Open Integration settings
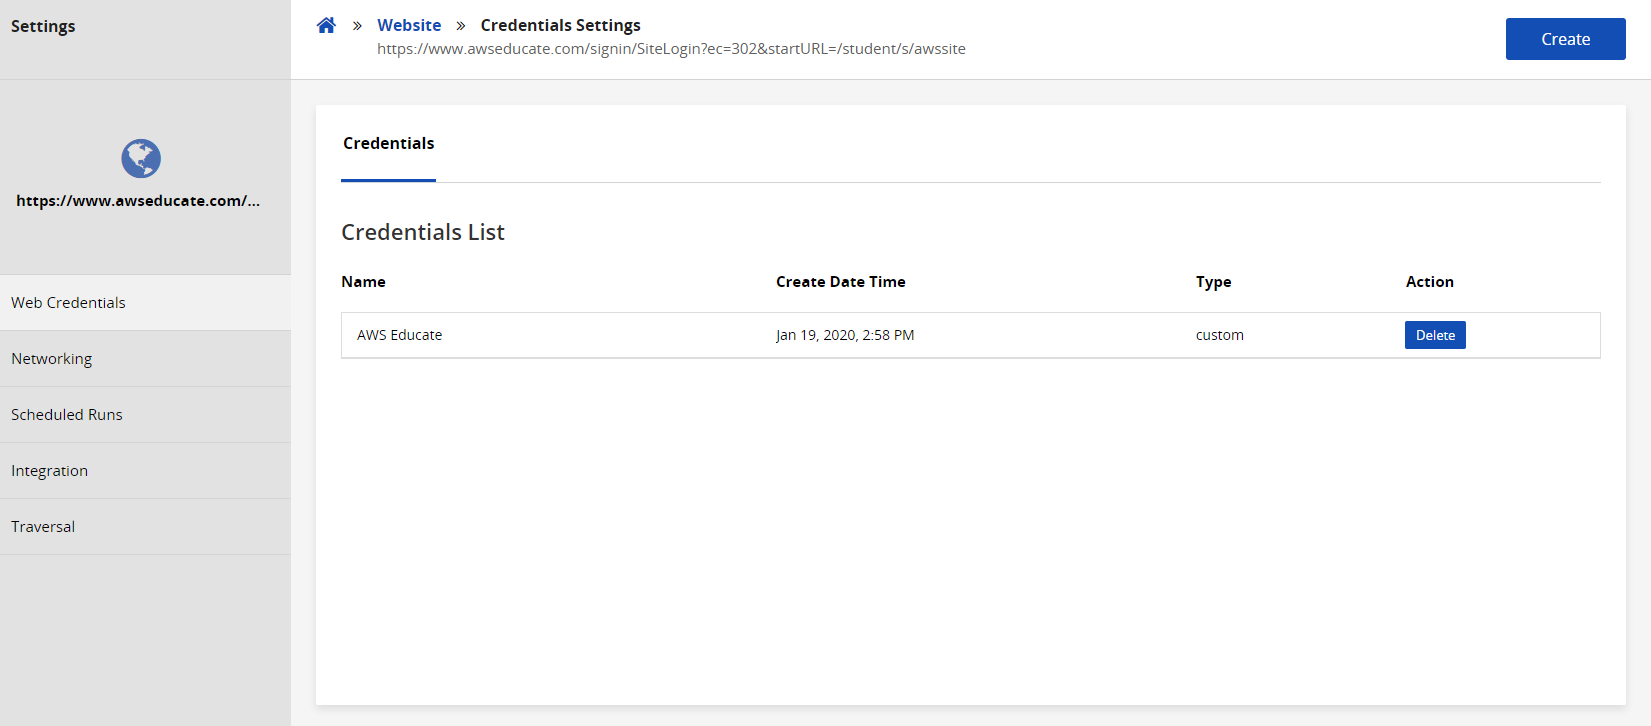The height and width of the screenshot is (726, 1651). coord(145,470)
